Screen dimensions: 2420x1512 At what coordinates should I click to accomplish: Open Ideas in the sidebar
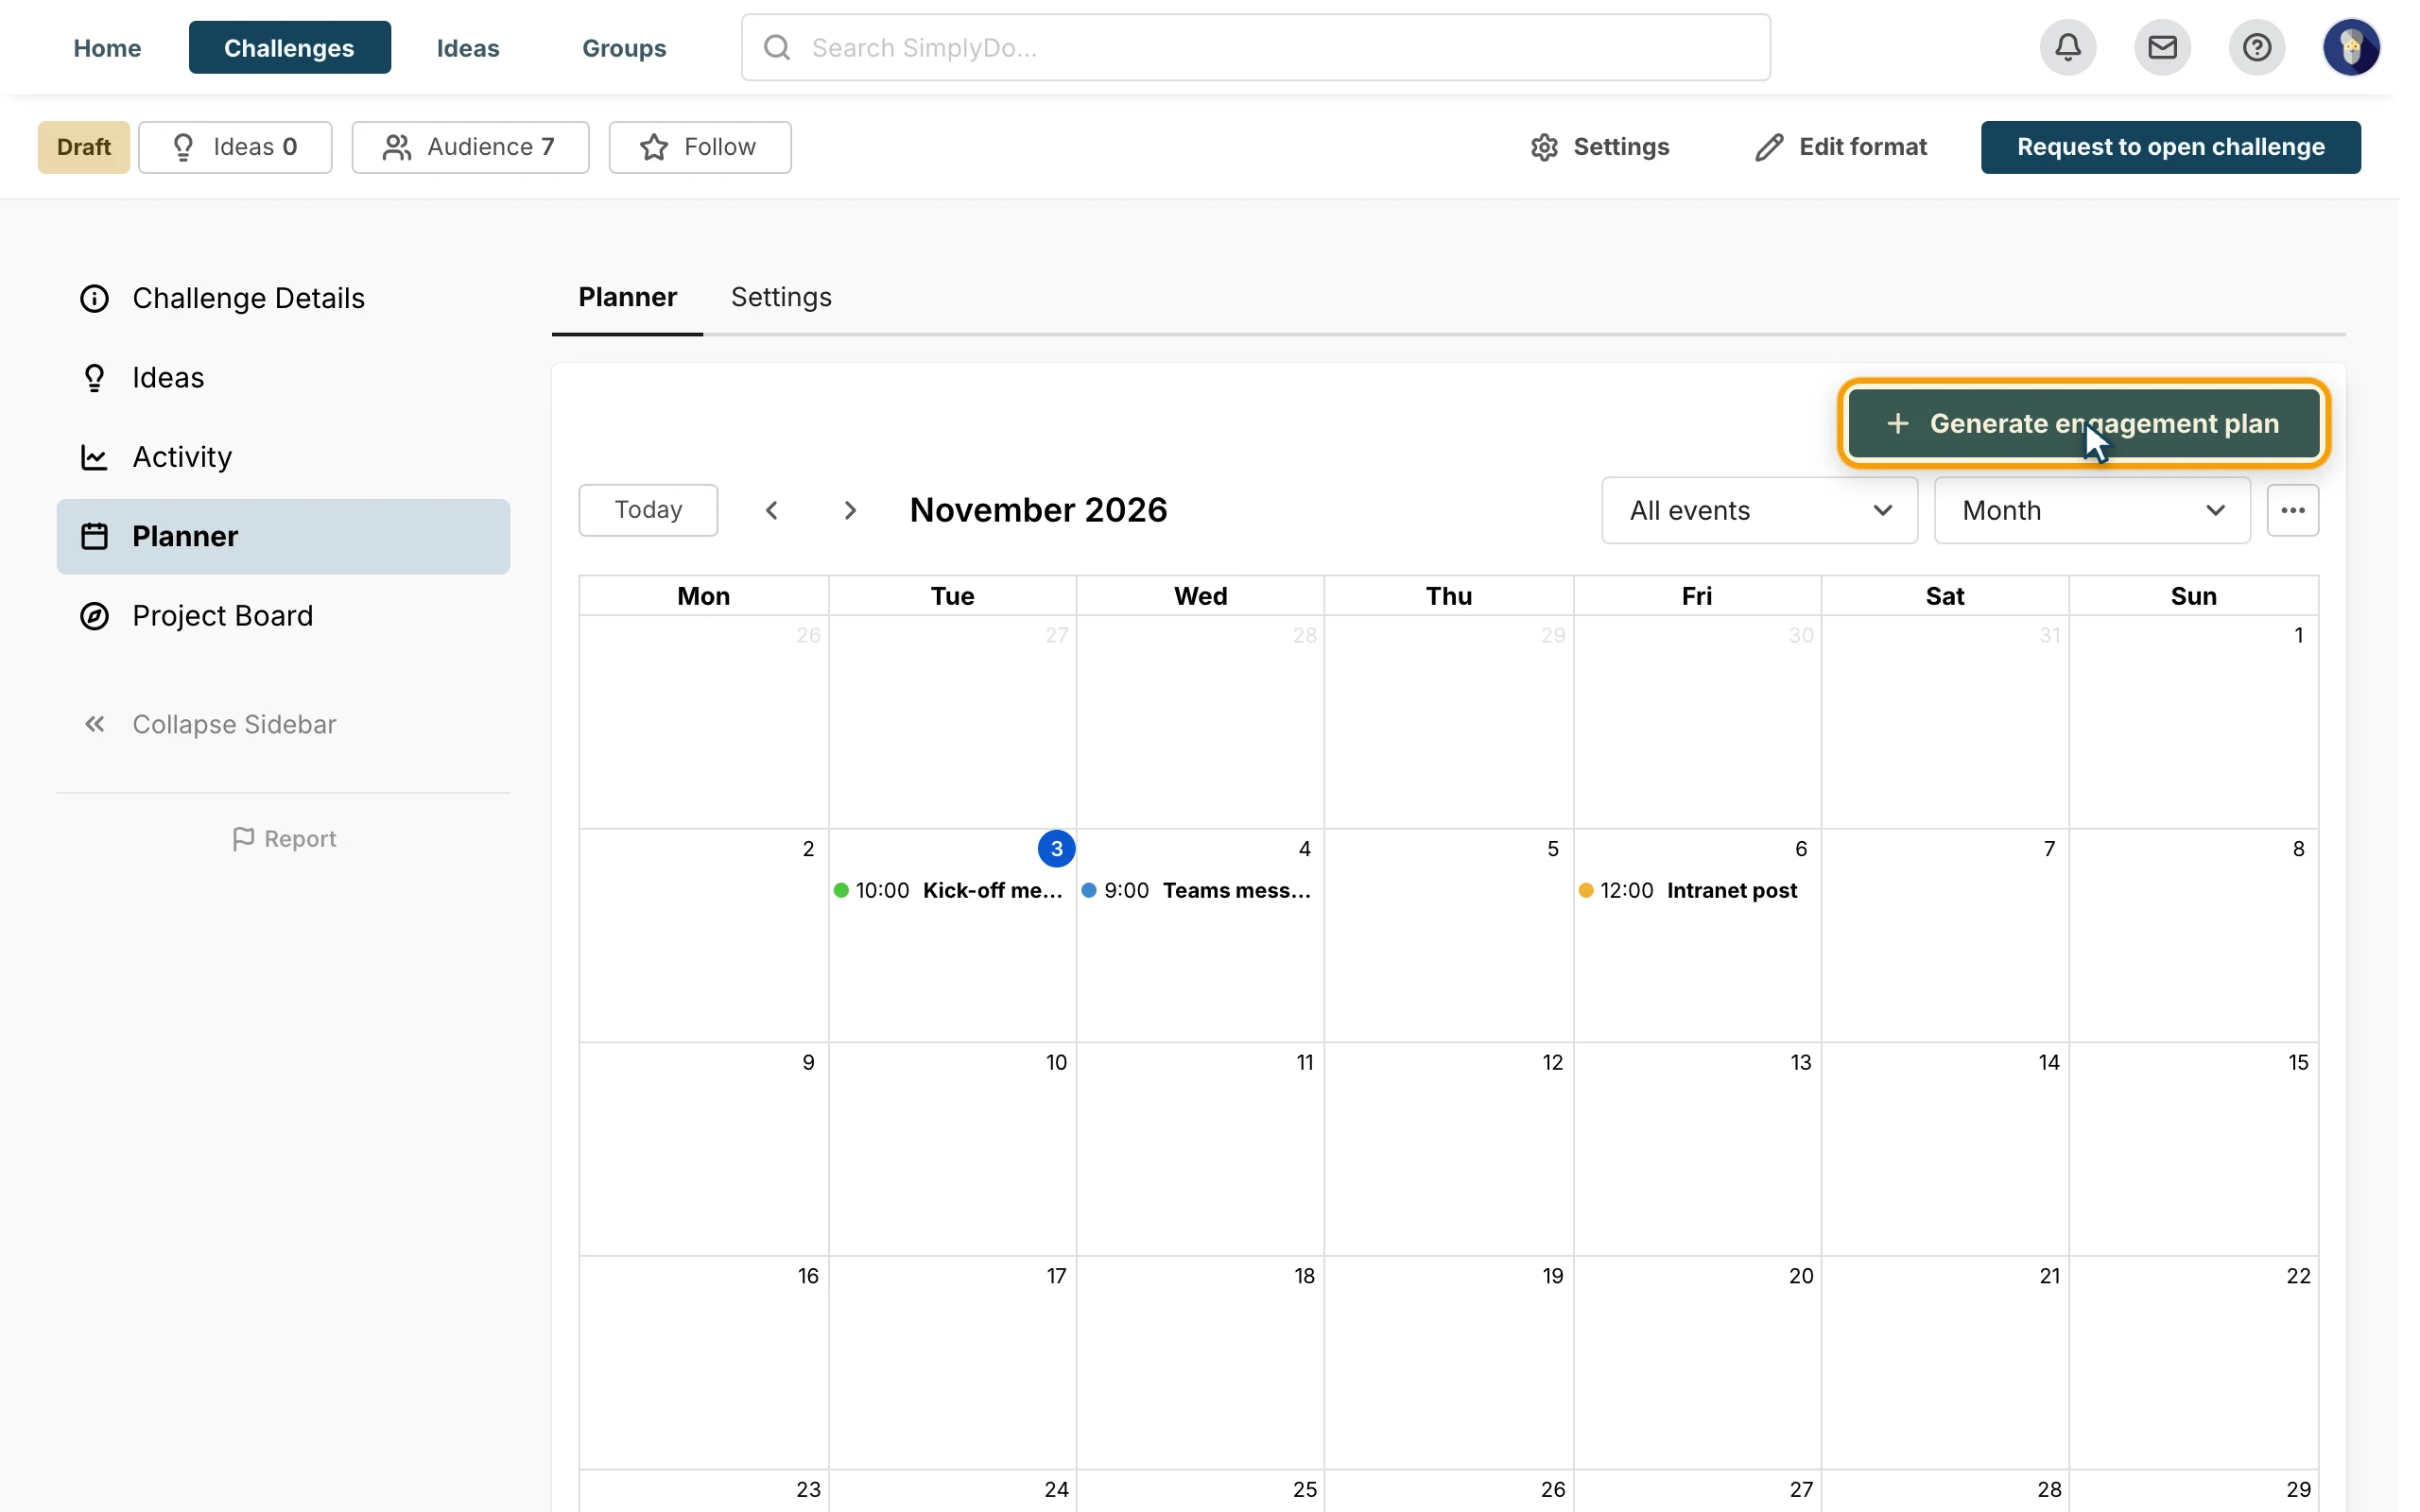pos(283,377)
